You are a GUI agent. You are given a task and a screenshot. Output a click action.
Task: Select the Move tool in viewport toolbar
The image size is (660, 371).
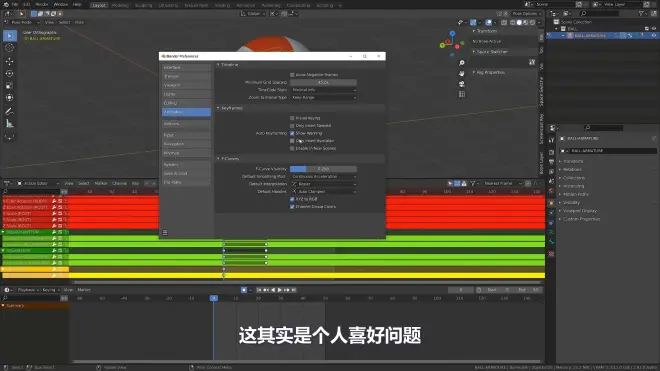tap(9, 61)
